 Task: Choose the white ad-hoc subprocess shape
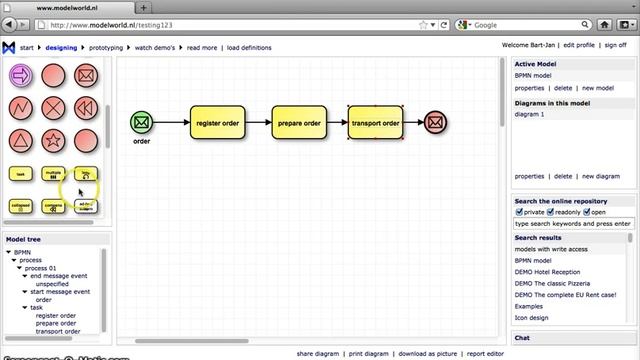86,207
